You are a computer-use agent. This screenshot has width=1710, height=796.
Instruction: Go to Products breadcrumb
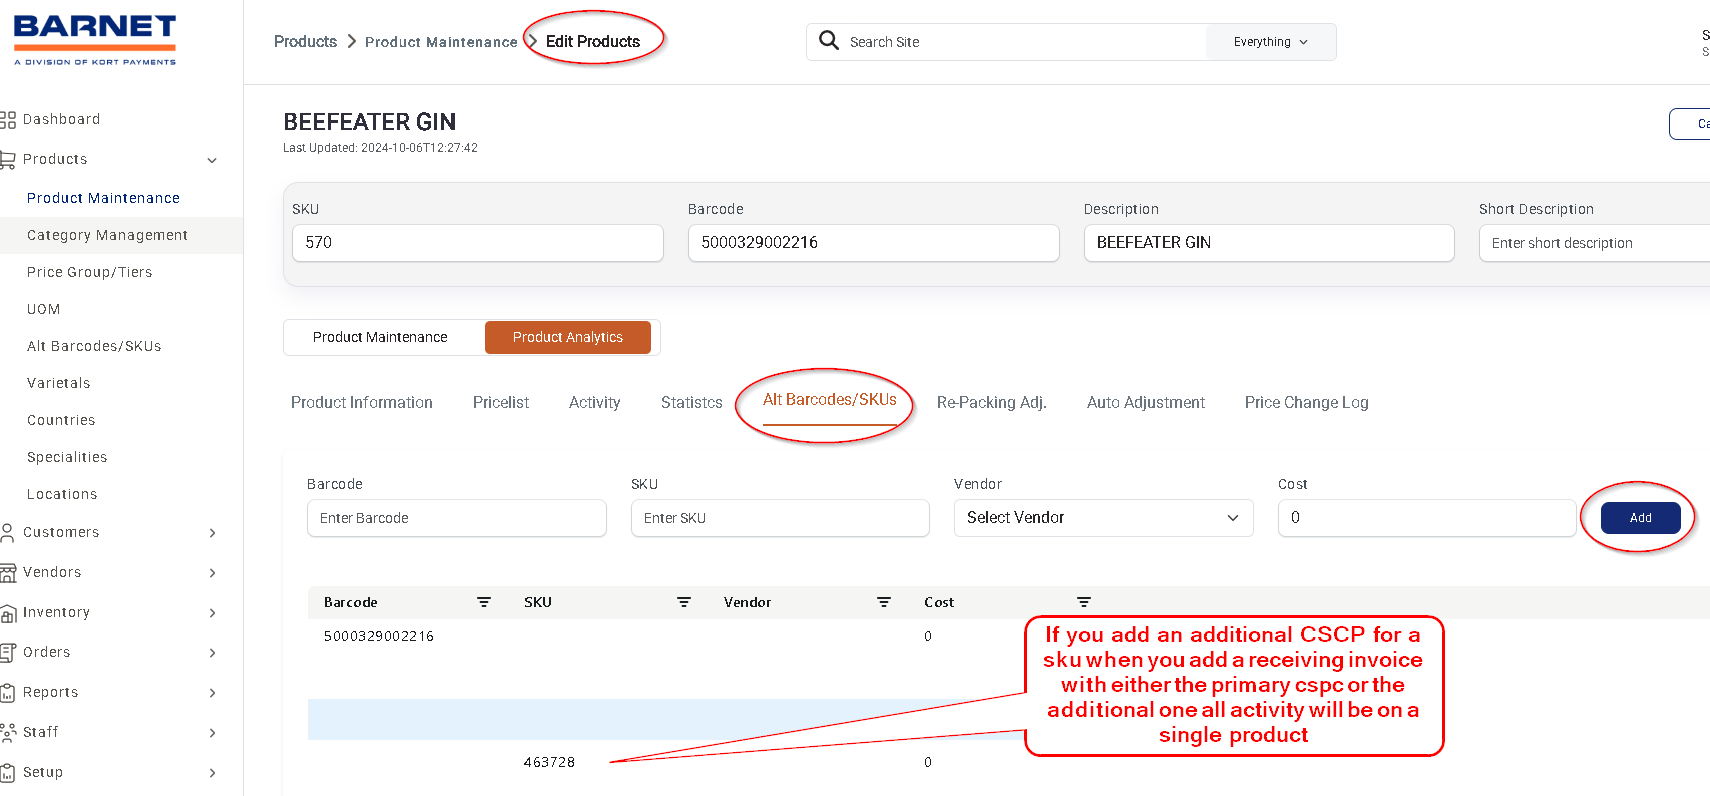(305, 41)
